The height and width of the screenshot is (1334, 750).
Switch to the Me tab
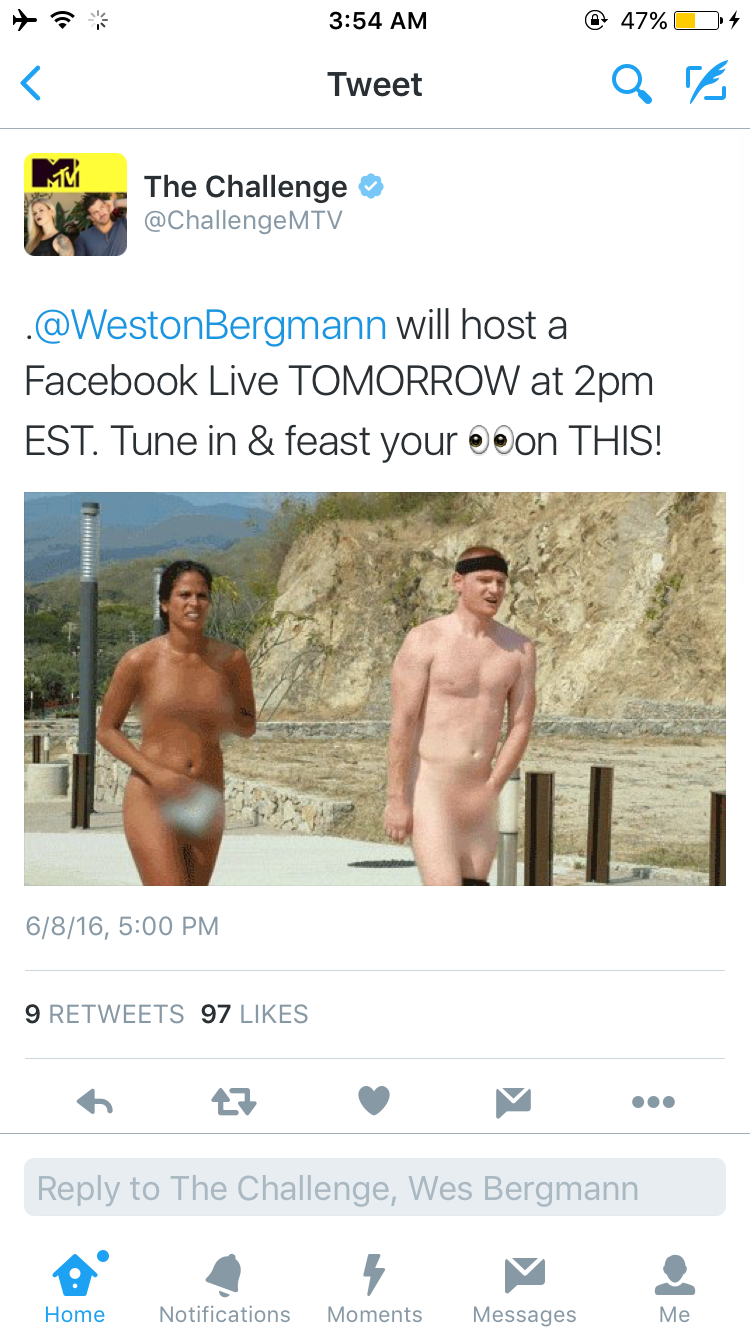(675, 1288)
